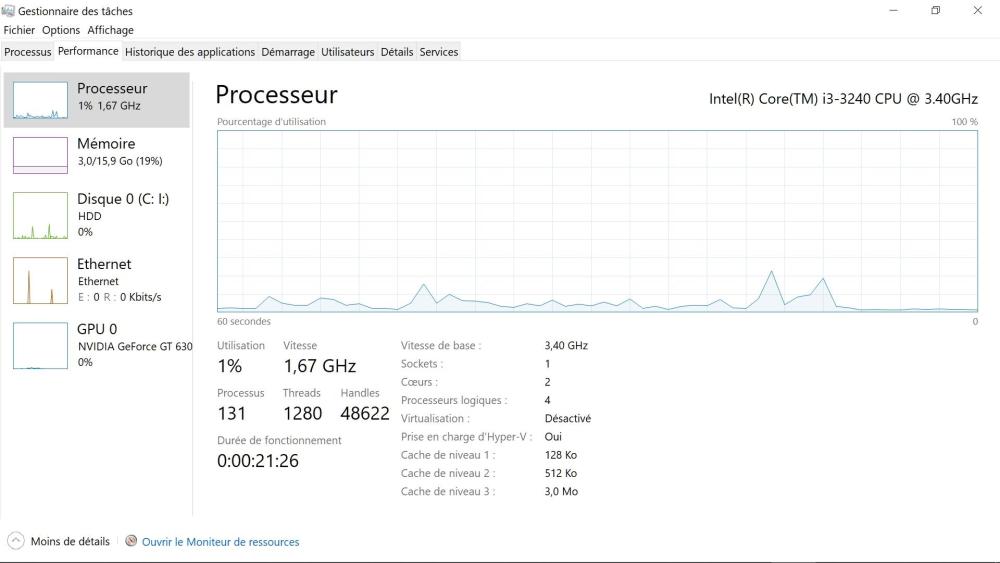
Task: Click the Disque 0 activity graph icon
Action: pyautogui.click(x=40, y=215)
